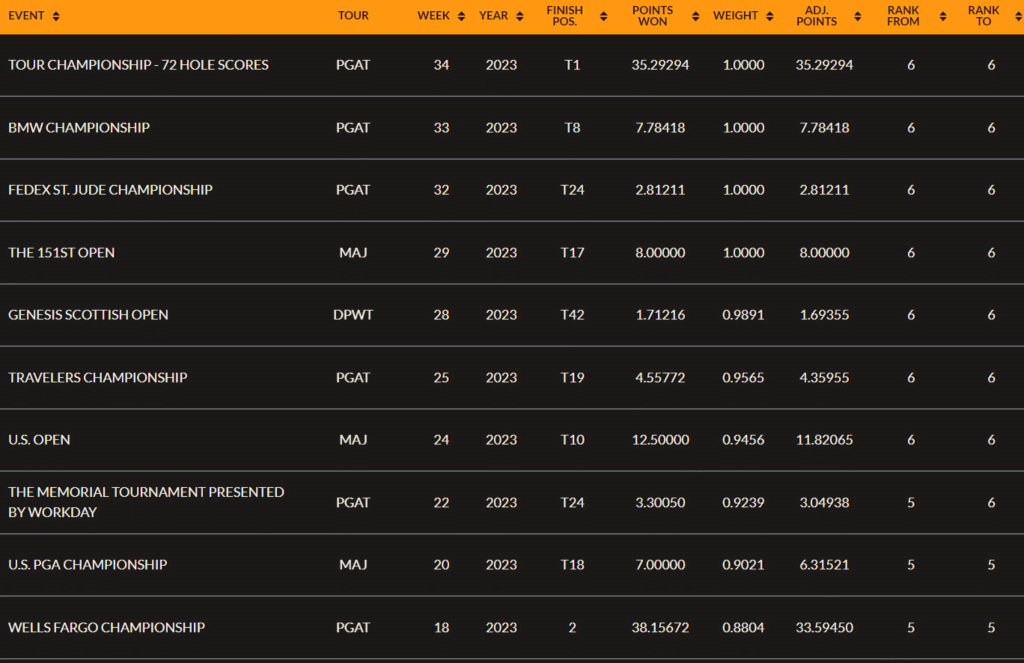Image resolution: width=1024 pixels, height=663 pixels.
Task: Click the FINISH POS. header label
Action: tap(565, 16)
